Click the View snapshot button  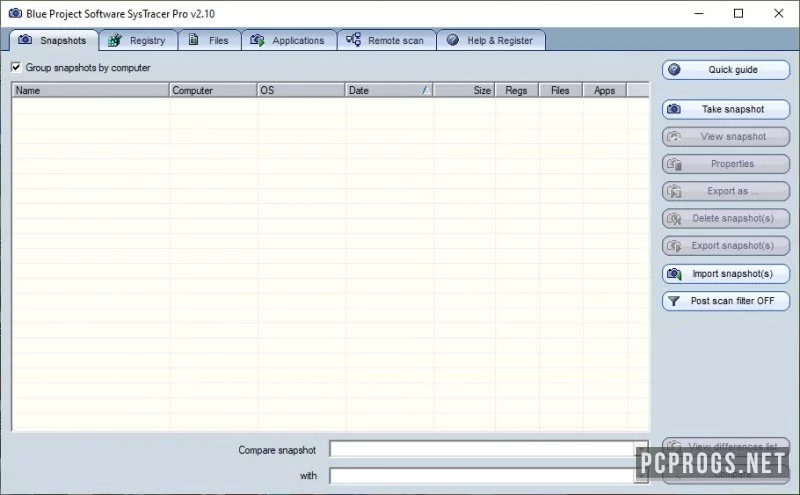tap(726, 137)
